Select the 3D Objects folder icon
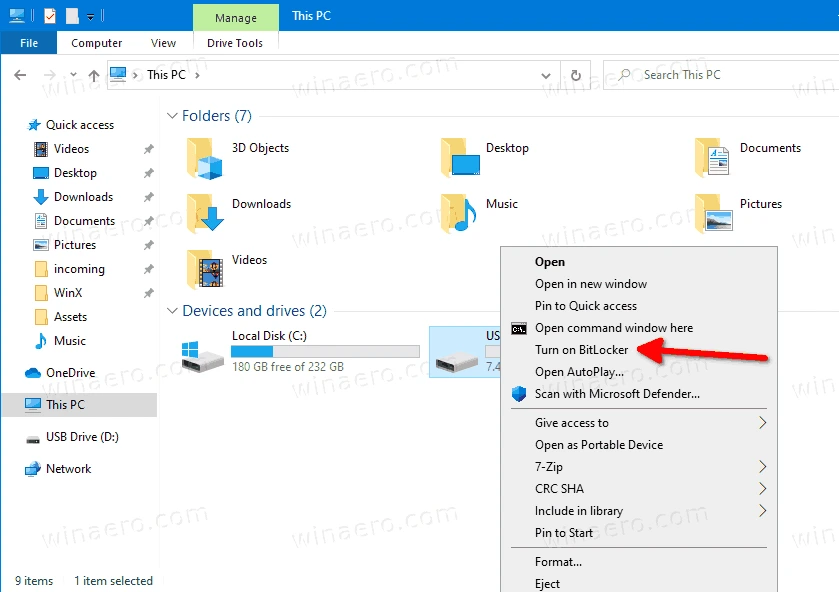Image resolution: width=839 pixels, height=592 pixels. tap(204, 158)
